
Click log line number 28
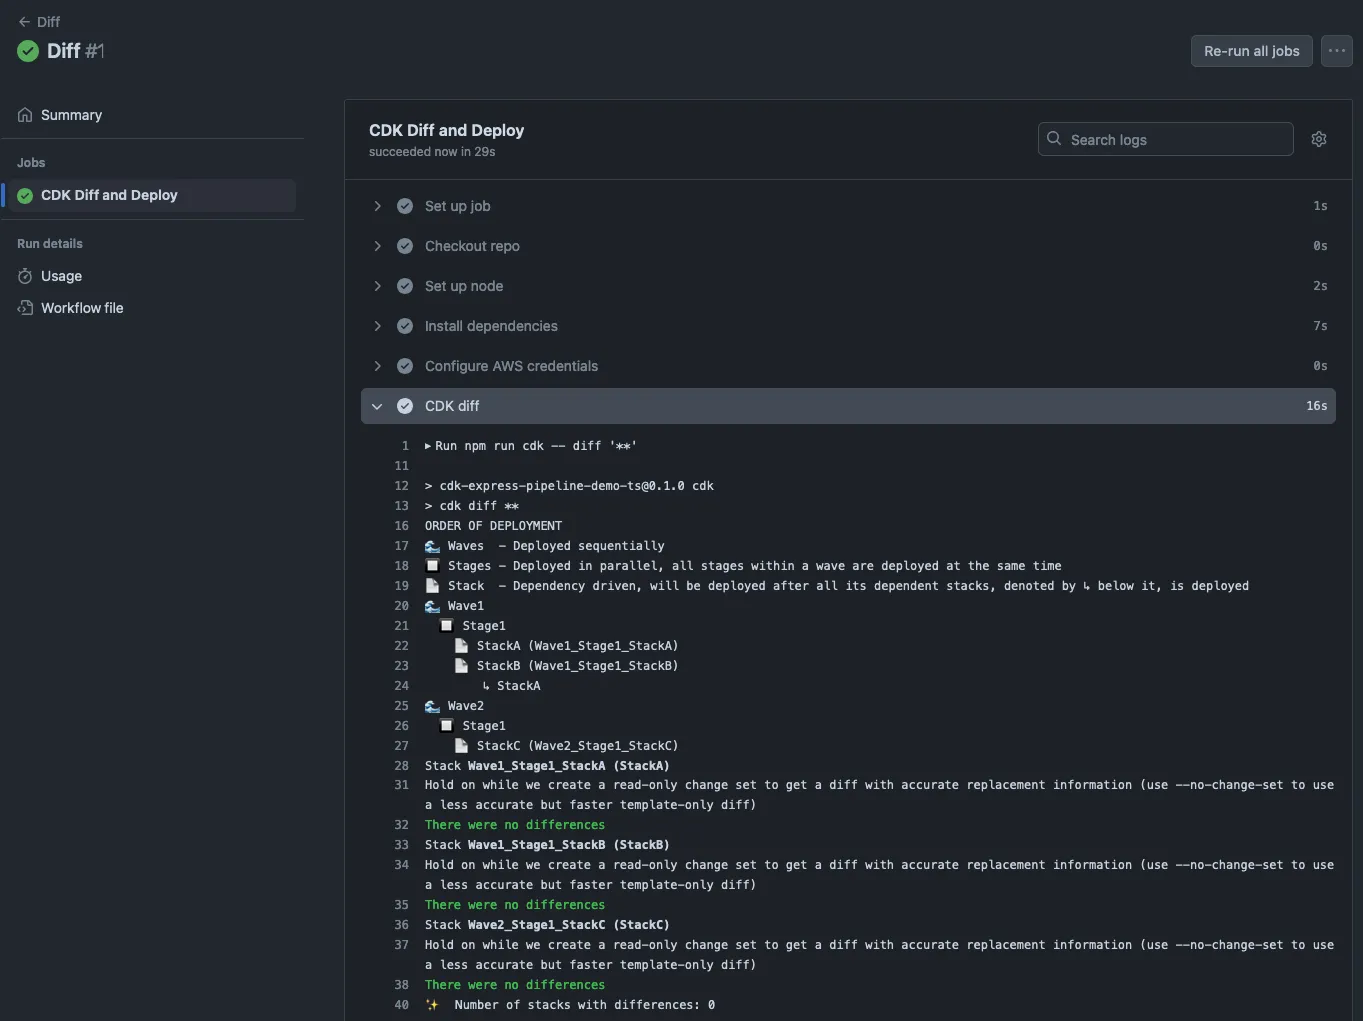pyautogui.click(x=401, y=766)
